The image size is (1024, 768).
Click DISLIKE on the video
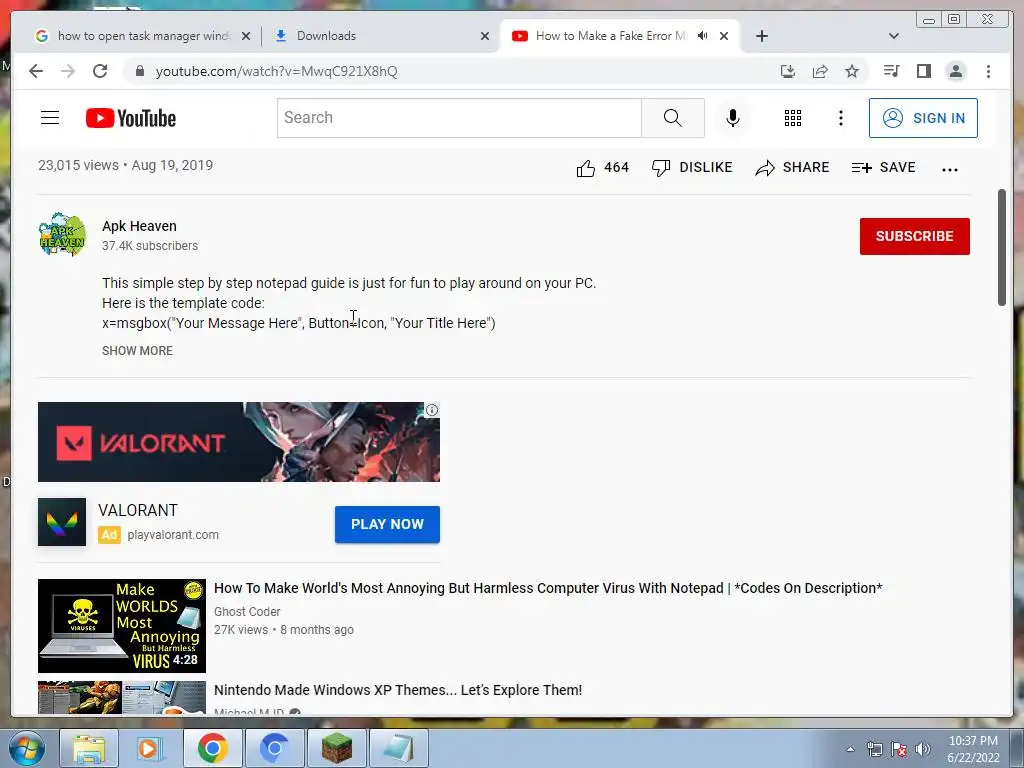pos(692,168)
